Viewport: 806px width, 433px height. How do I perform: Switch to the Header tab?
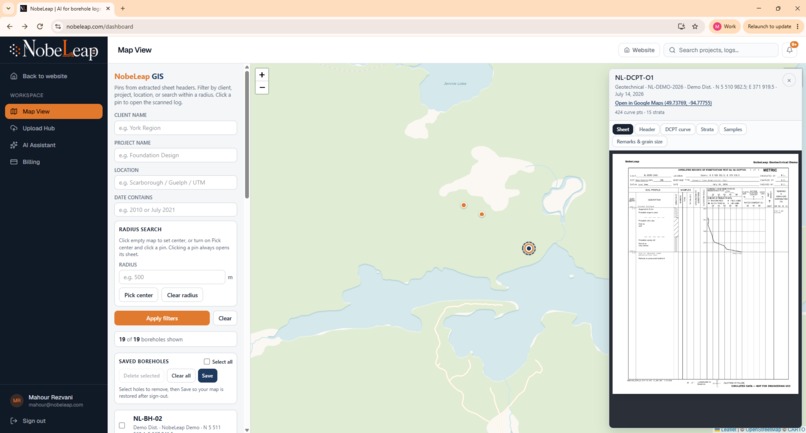[647, 130]
